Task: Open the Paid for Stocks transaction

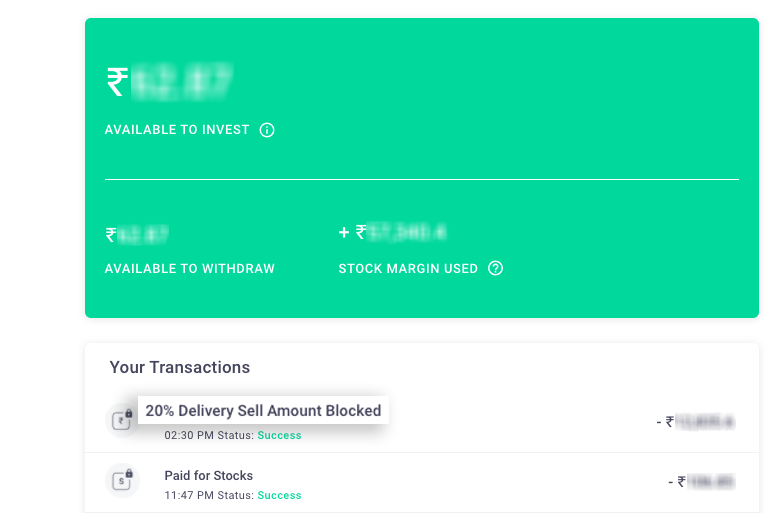Action: tap(209, 476)
